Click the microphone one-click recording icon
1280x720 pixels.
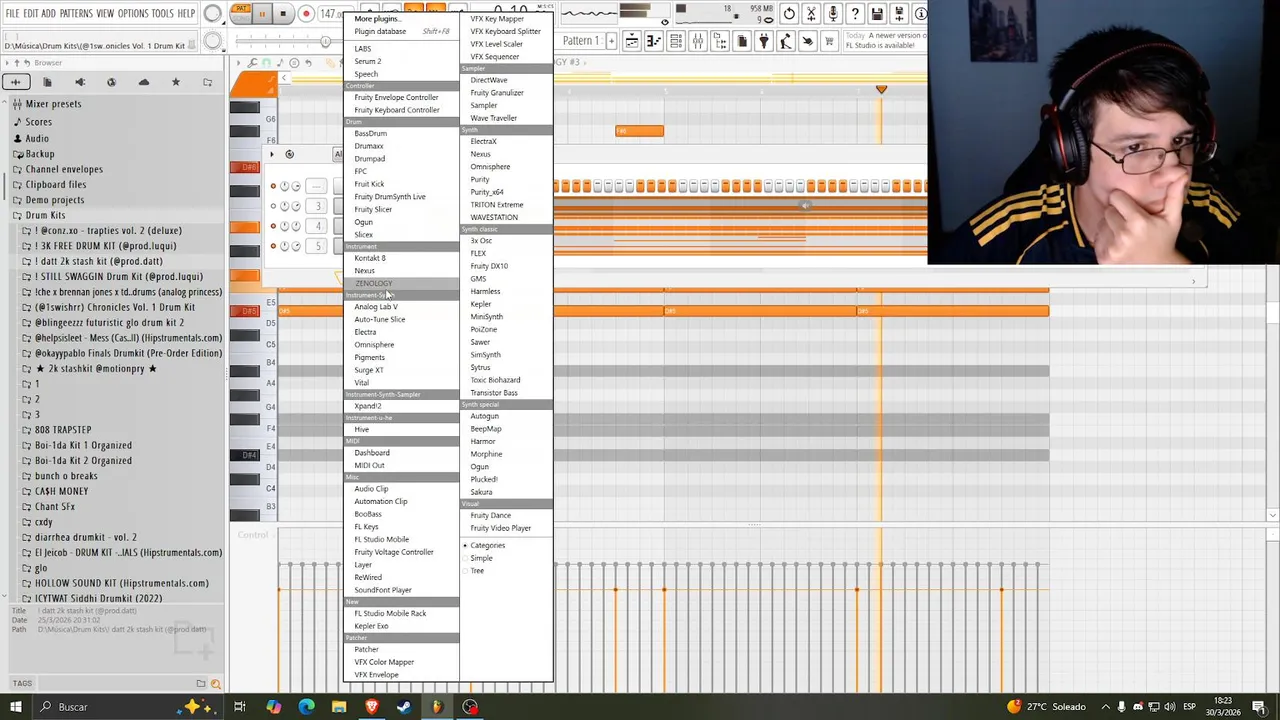[x=833, y=14]
